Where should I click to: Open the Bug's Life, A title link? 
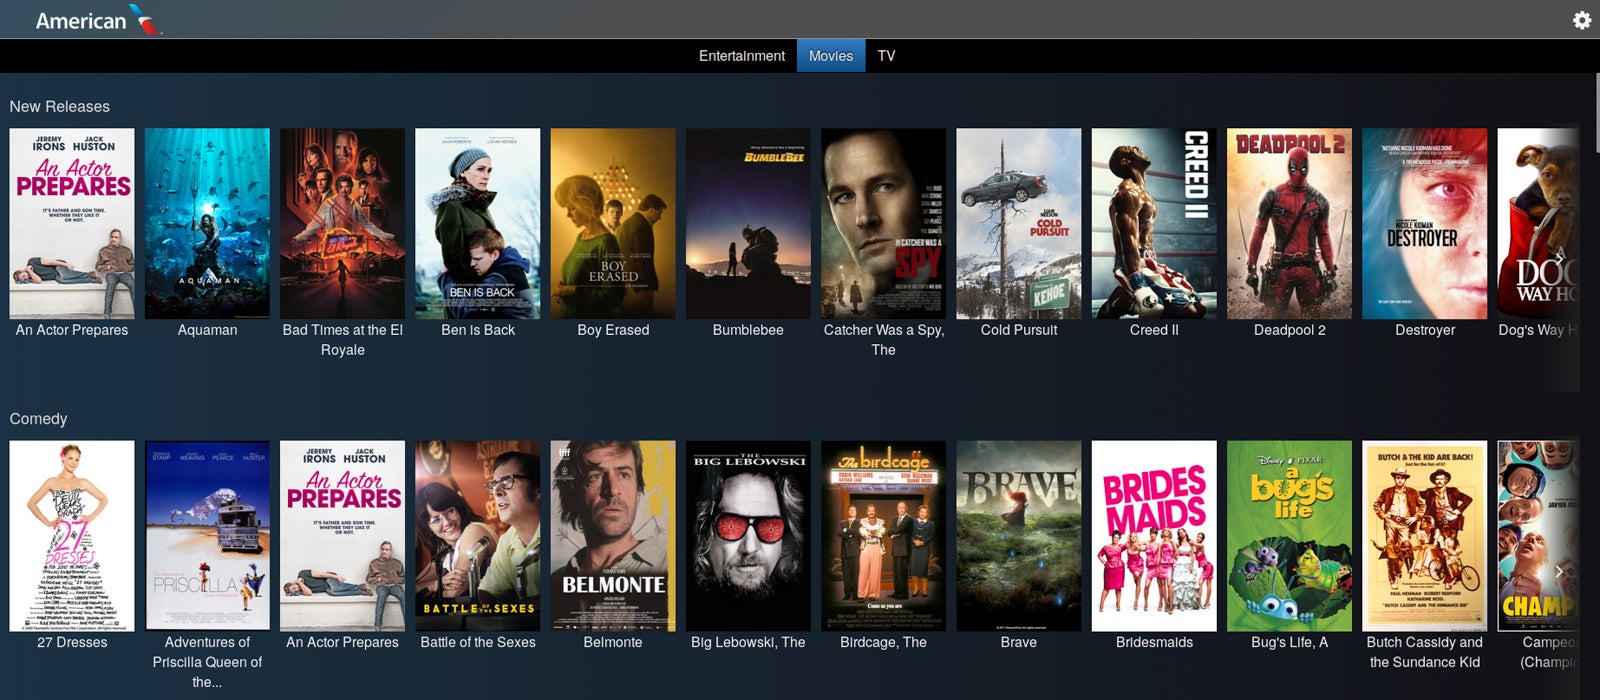[1289, 642]
